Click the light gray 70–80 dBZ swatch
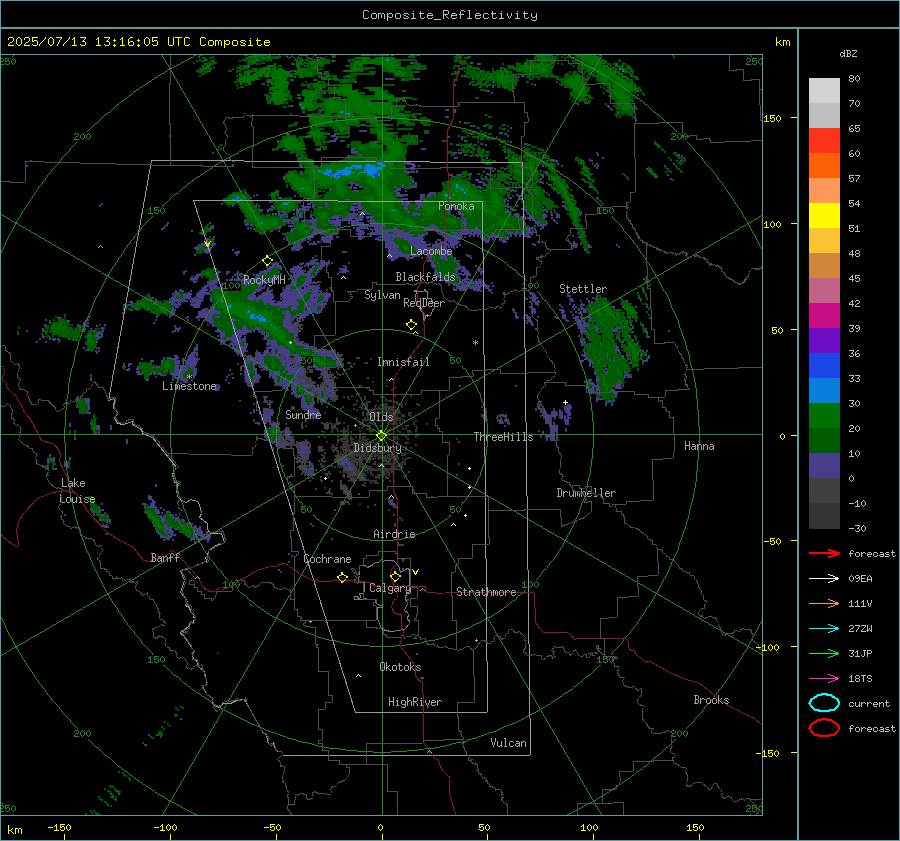 point(824,91)
